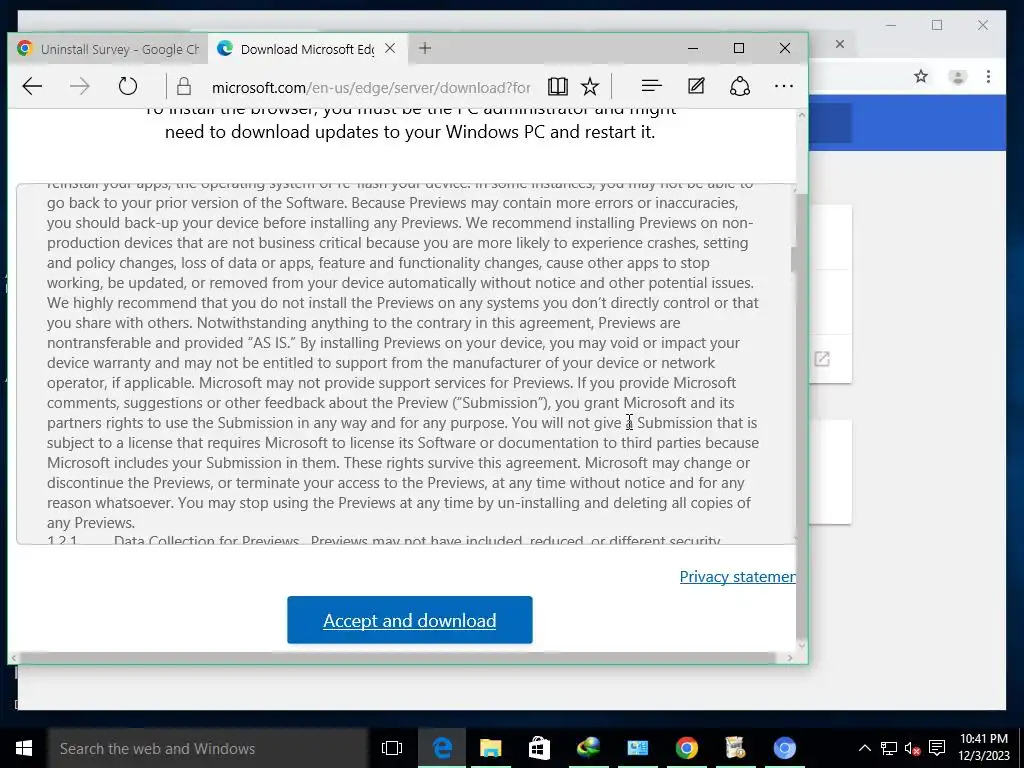1024x768 pixels.
Task: Open Reading view in Edge
Action: 558,86
